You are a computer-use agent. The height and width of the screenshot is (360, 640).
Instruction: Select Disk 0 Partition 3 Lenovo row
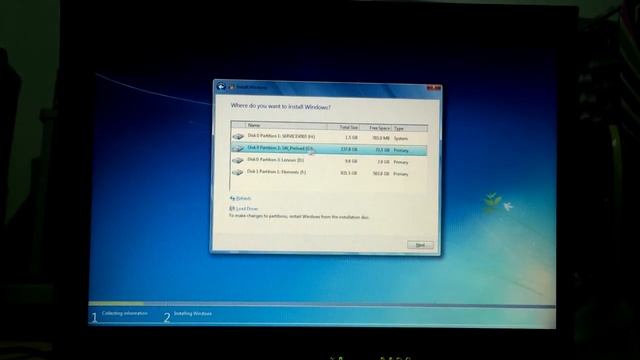tap(329, 161)
